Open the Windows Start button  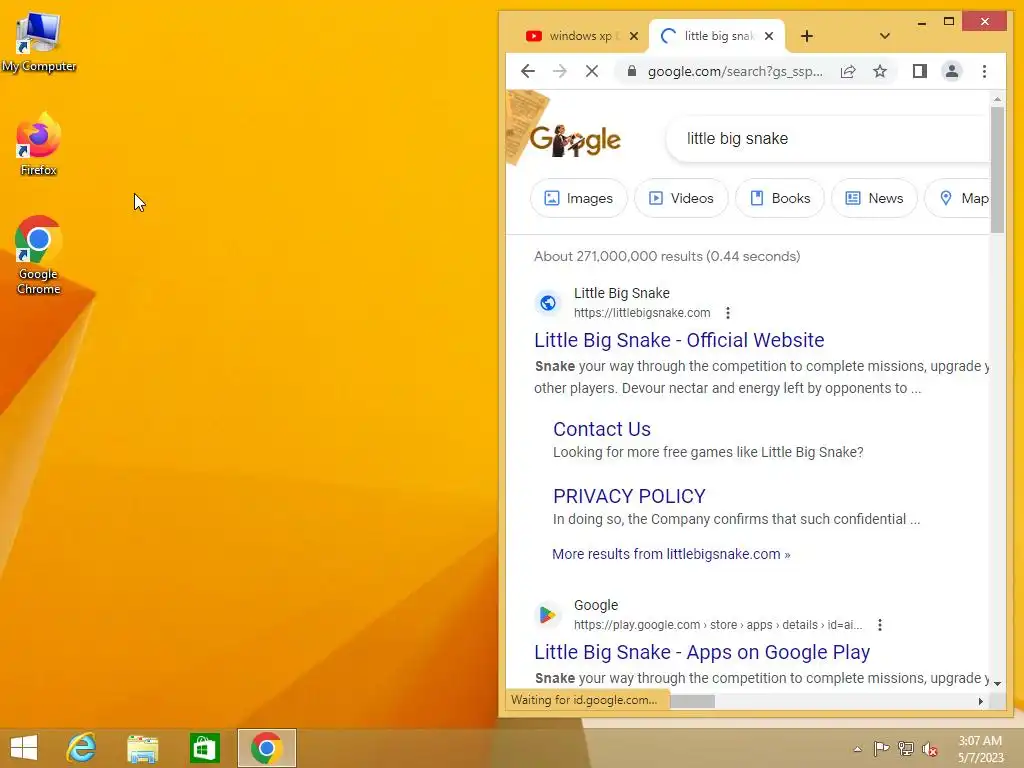24,748
